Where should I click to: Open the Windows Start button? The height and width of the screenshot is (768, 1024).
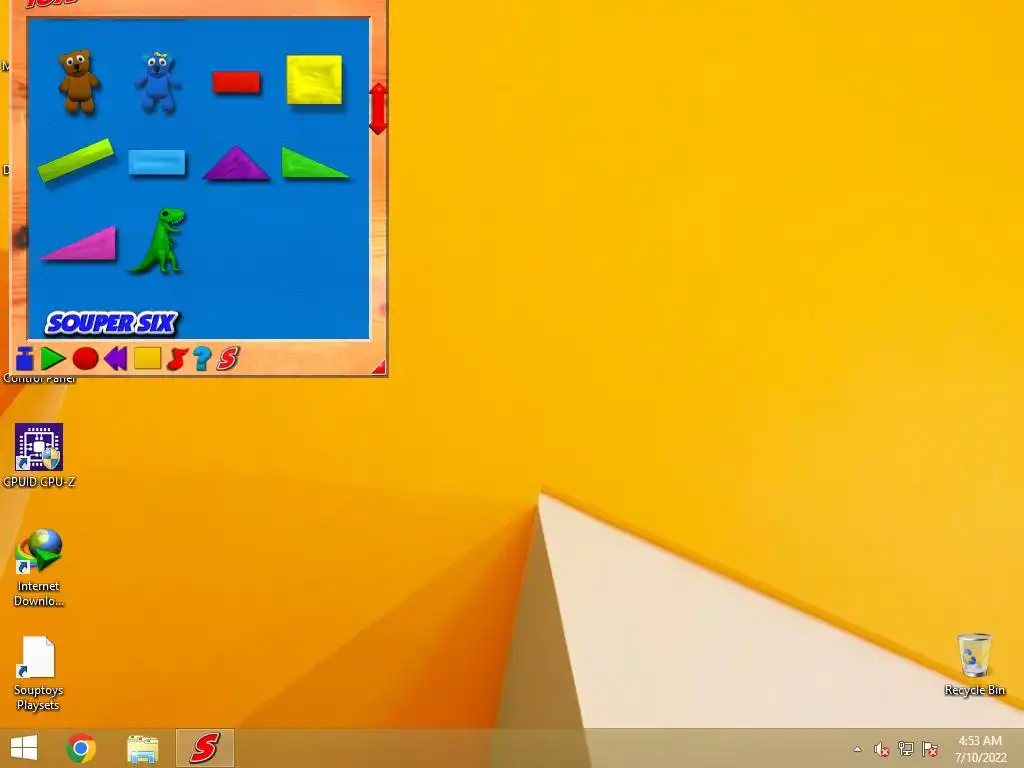[24, 748]
